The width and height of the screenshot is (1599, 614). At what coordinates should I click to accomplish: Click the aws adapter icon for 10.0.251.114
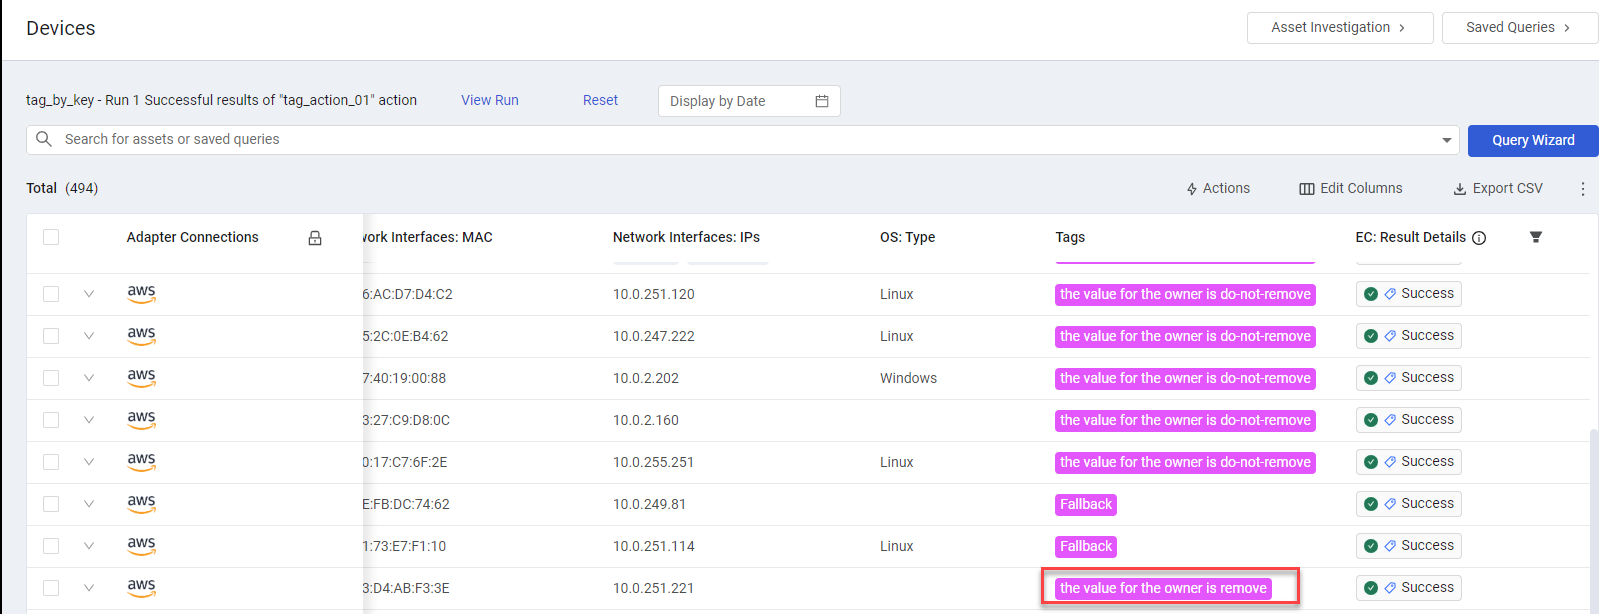tap(141, 545)
